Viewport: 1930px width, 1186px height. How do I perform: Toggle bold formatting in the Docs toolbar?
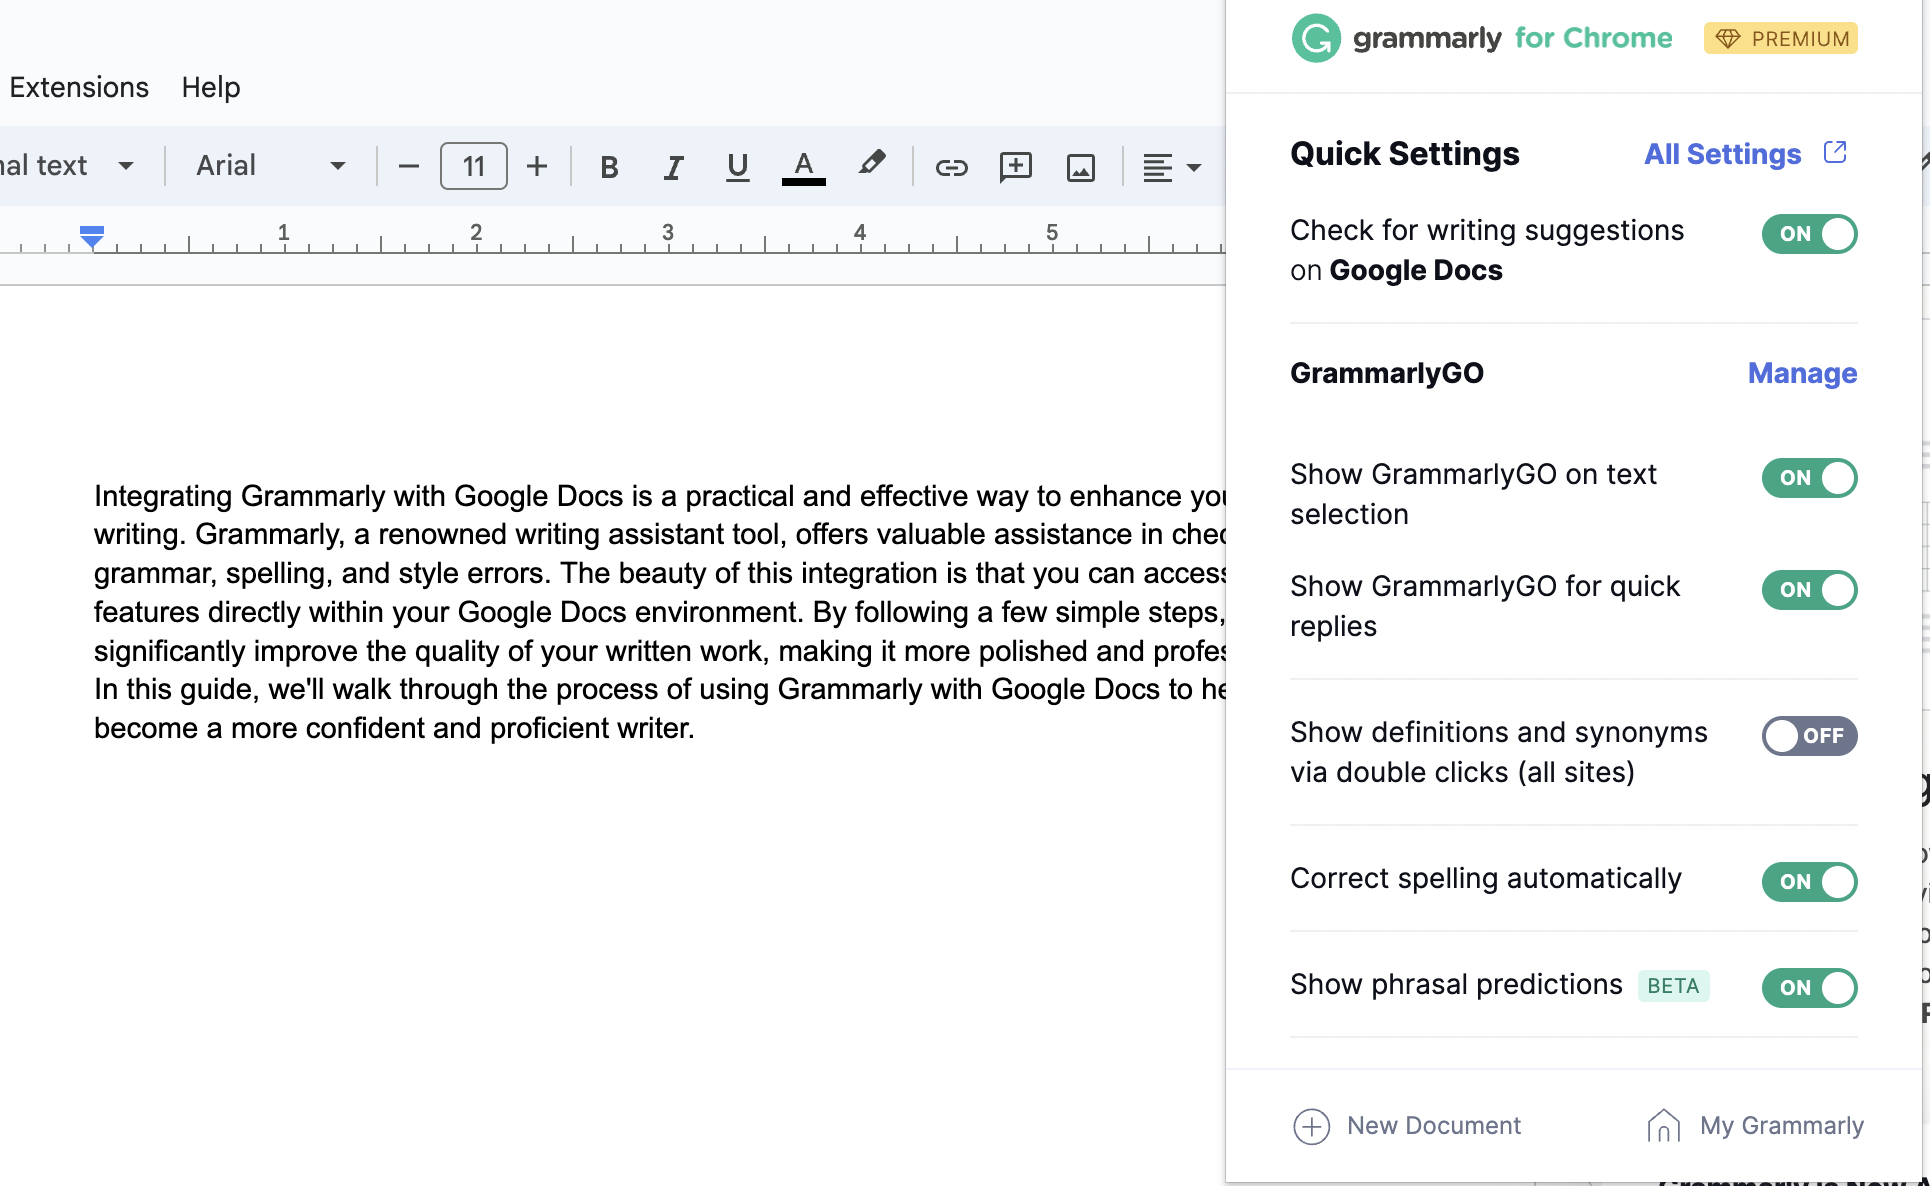pyautogui.click(x=609, y=167)
